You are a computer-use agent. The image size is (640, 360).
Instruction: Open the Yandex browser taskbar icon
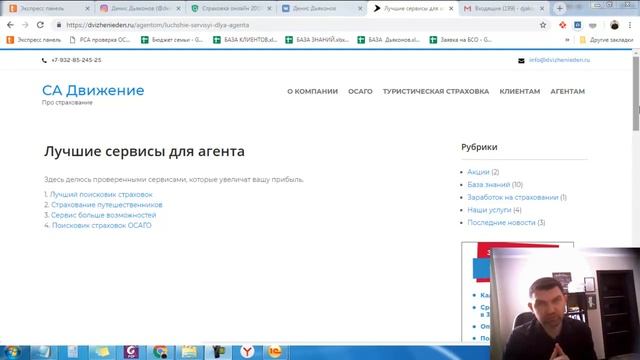pos(247,352)
